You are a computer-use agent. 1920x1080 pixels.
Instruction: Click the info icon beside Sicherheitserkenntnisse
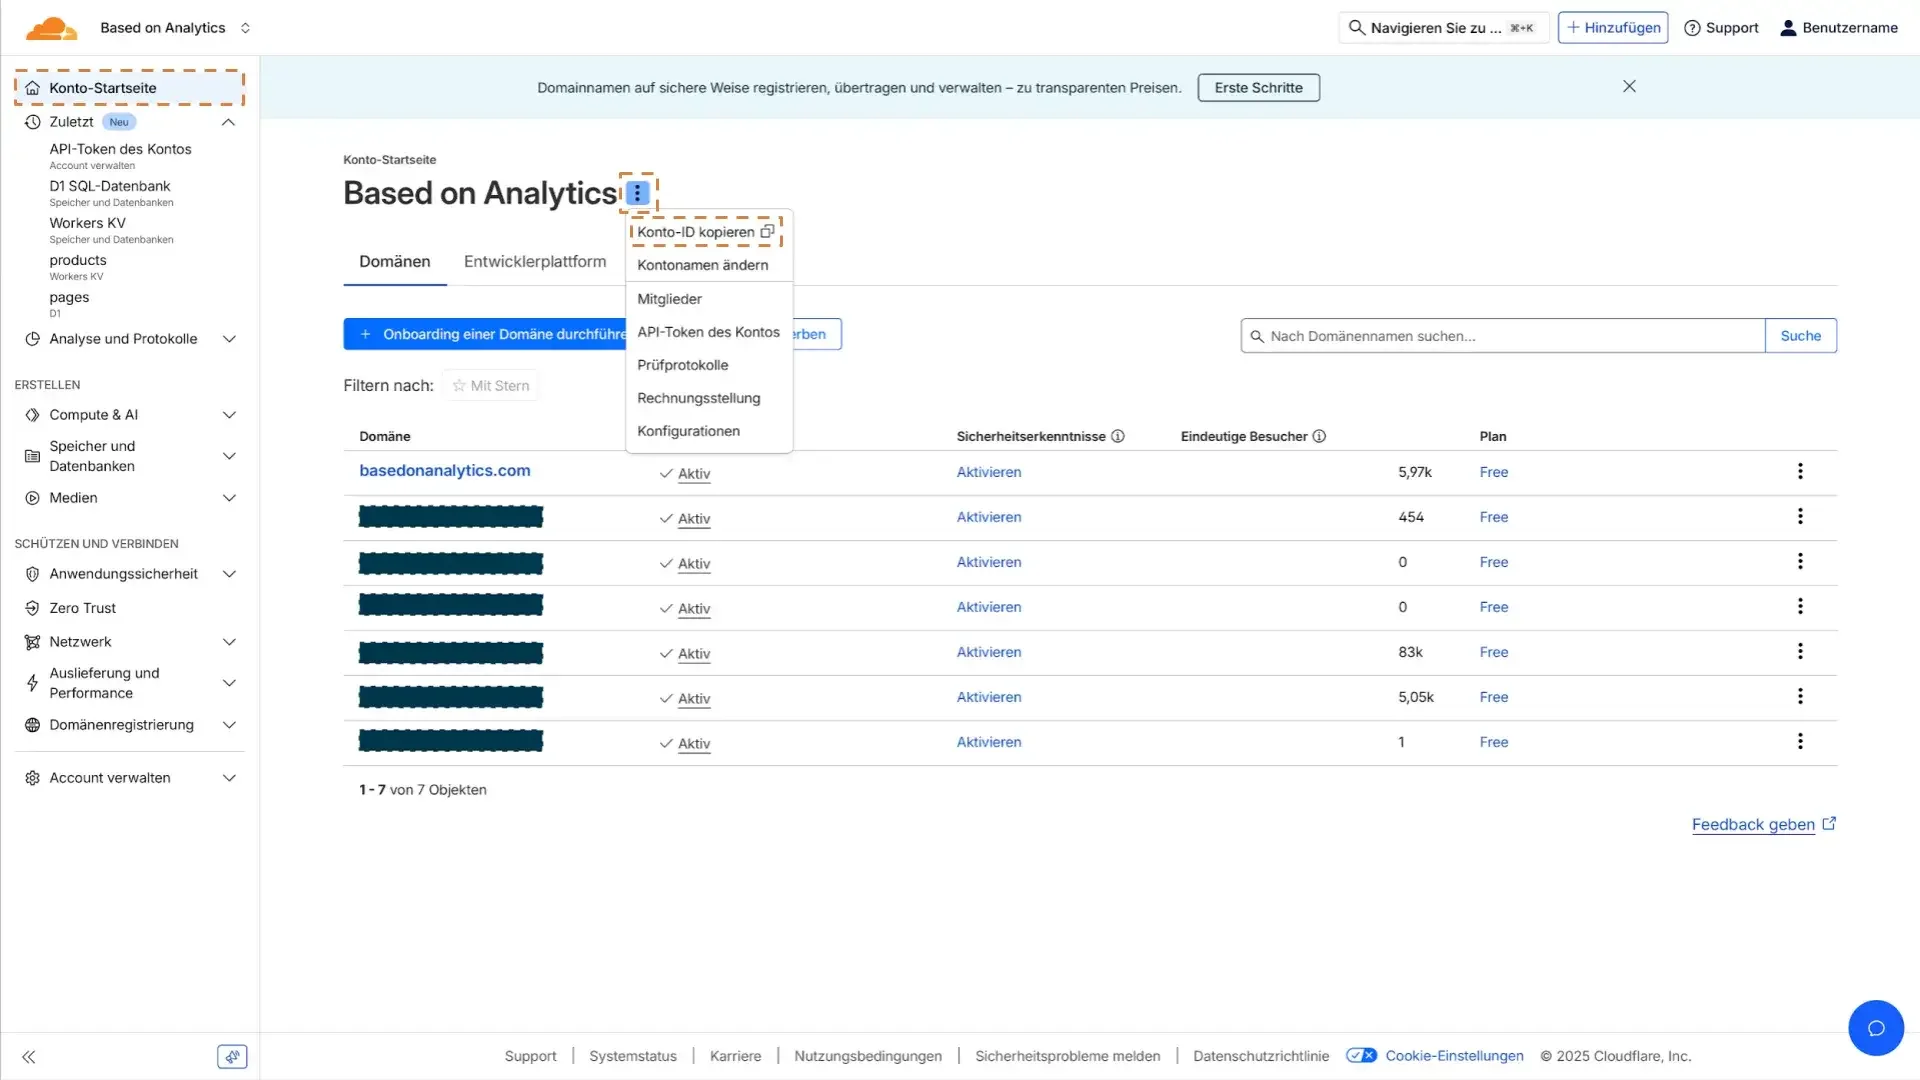pyautogui.click(x=1118, y=436)
